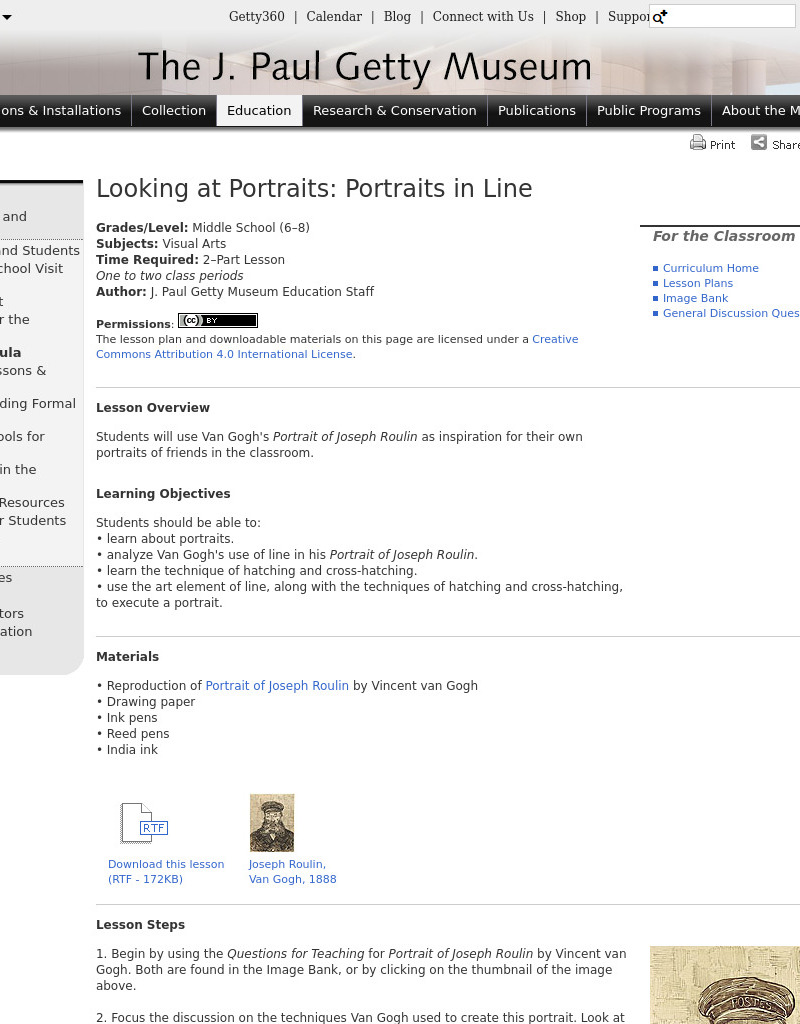Click the Joseph Roulin painting thumbnail
800x1024 pixels.
coord(271,822)
